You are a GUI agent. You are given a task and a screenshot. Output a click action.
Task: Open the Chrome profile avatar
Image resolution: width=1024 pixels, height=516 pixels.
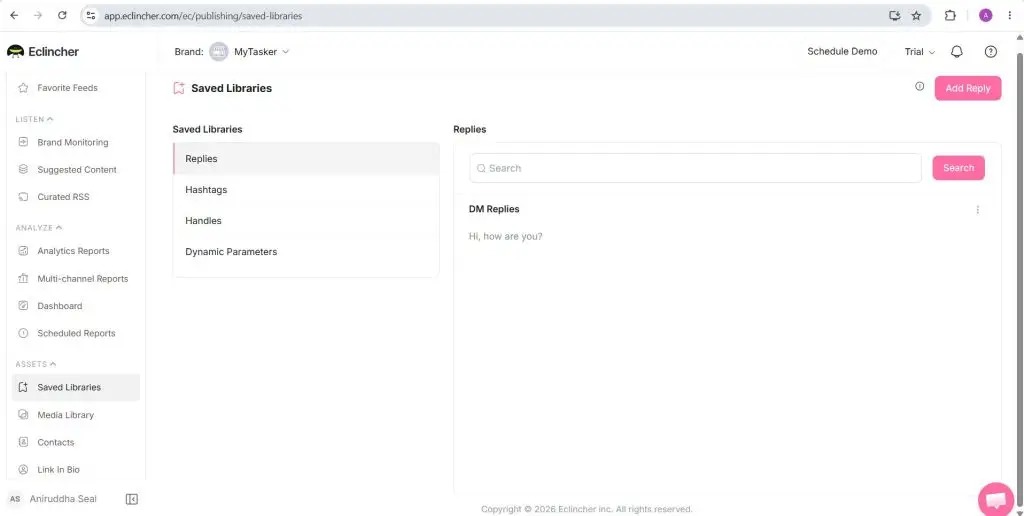pos(985,16)
